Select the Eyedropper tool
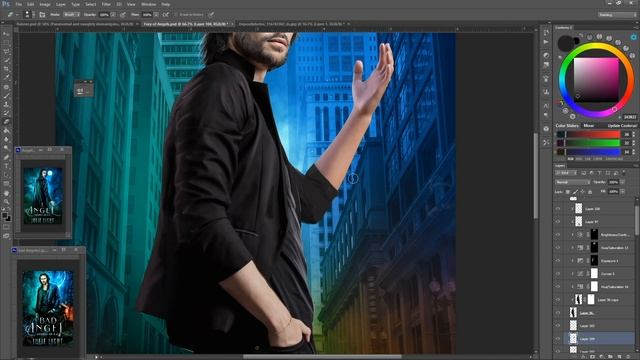This screenshot has width=640, height=360. 6,78
